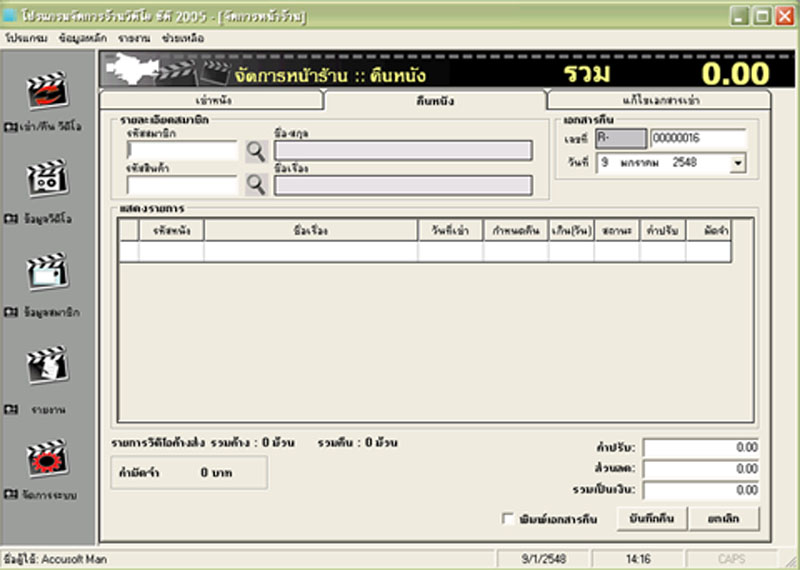Click the บันทึกคืน save button
800x570 pixels.
(652, 519)
